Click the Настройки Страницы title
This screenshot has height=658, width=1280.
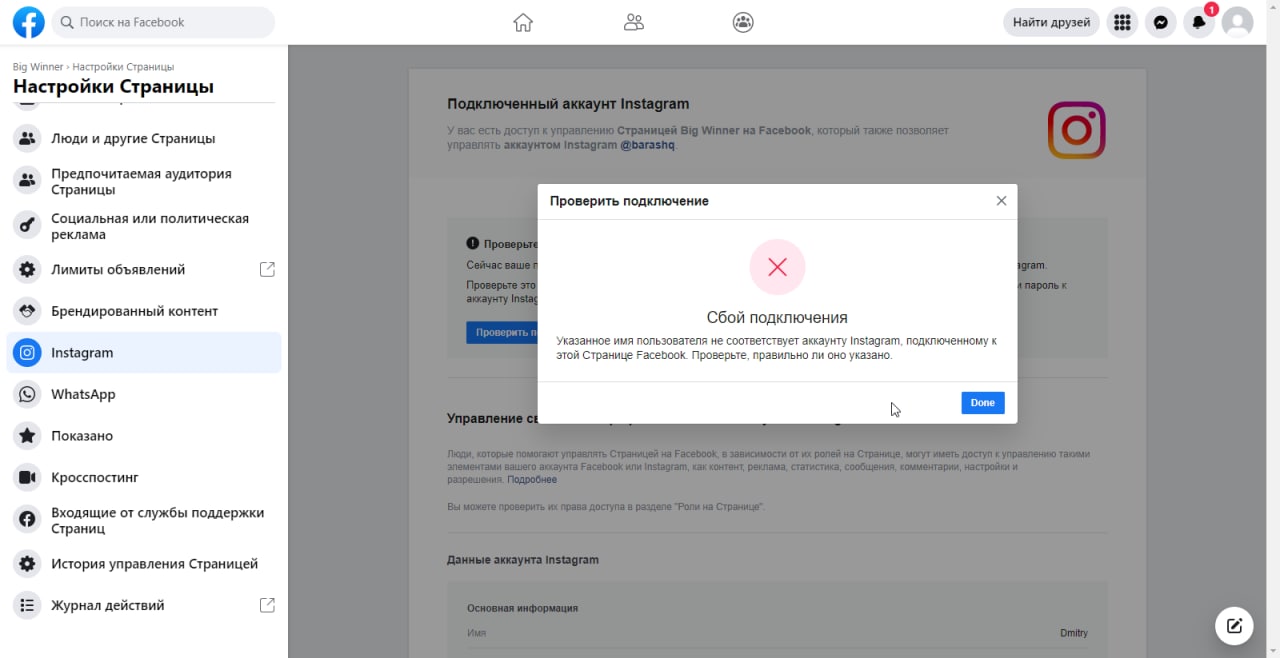pyautogui.click(x=113, y=87)
